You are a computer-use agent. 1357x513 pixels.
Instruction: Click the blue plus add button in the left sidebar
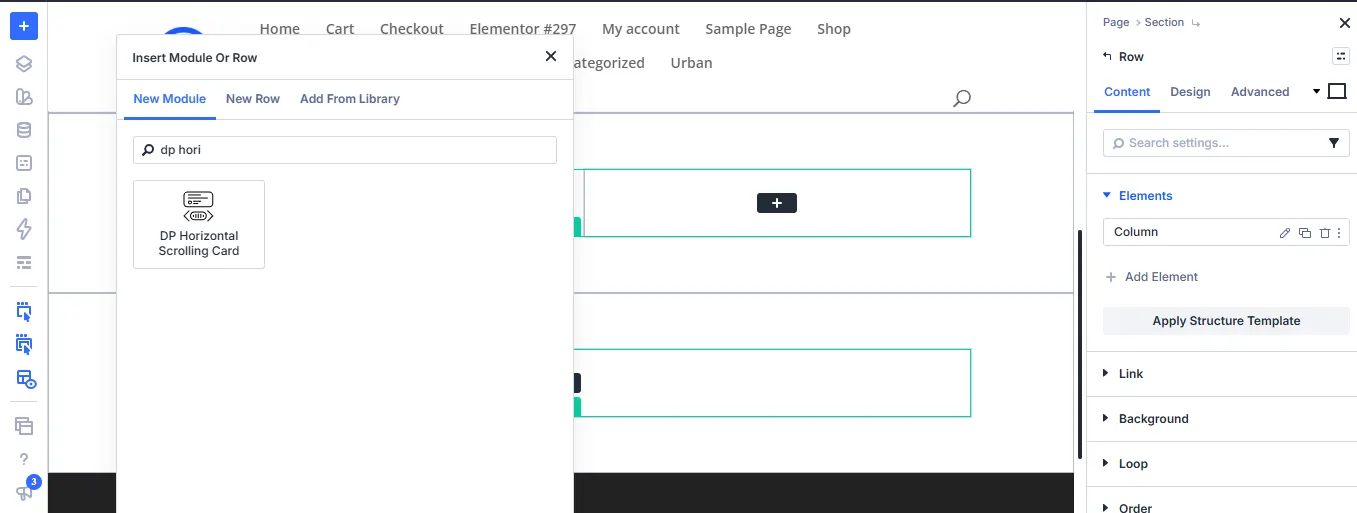point(24,26)
